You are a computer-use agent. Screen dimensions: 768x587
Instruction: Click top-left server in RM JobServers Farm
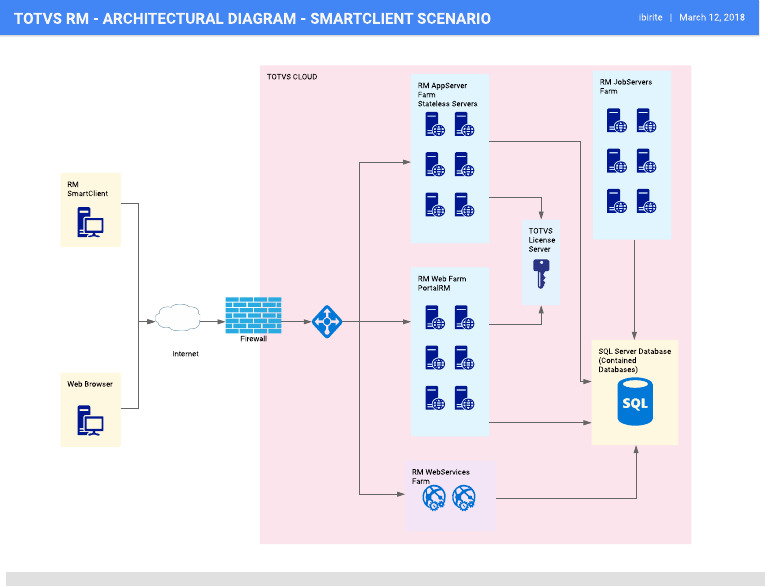(x=617, y=121)
